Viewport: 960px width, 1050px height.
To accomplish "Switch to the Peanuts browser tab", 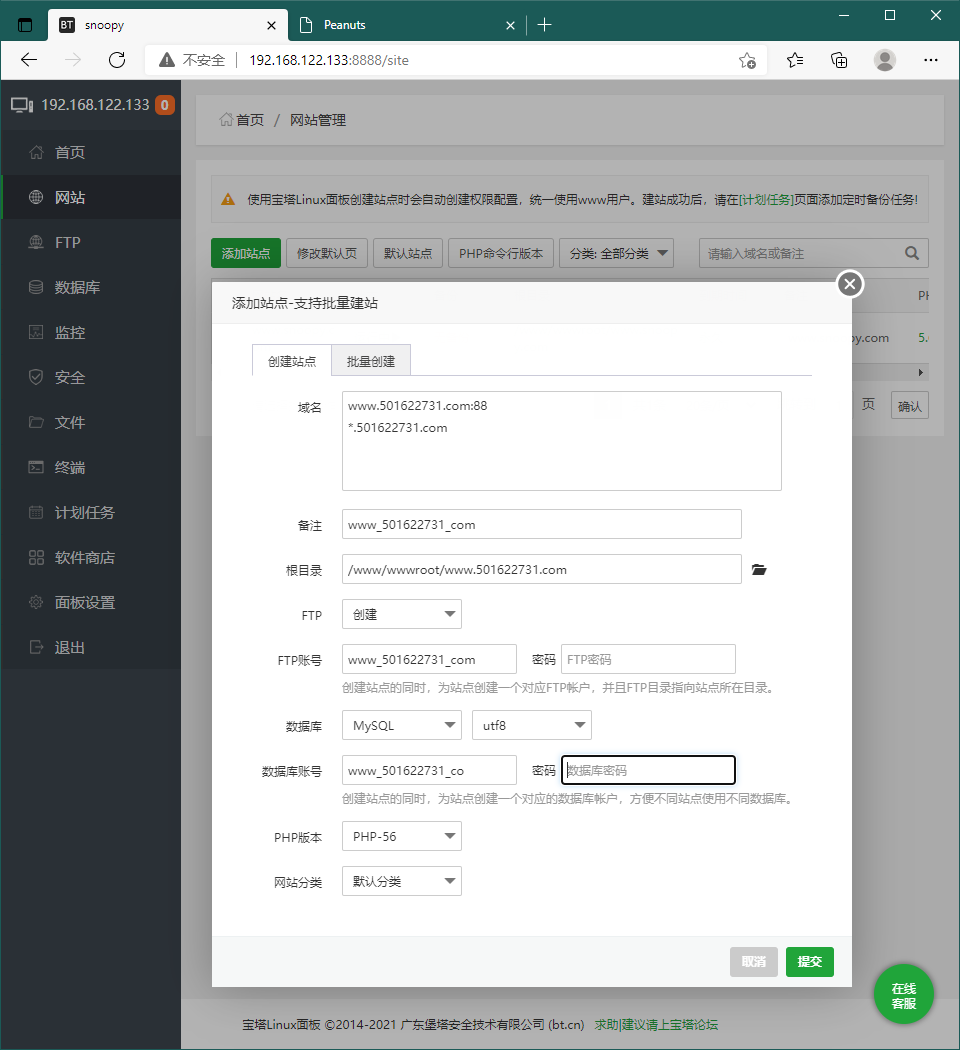I will [406, 25].
